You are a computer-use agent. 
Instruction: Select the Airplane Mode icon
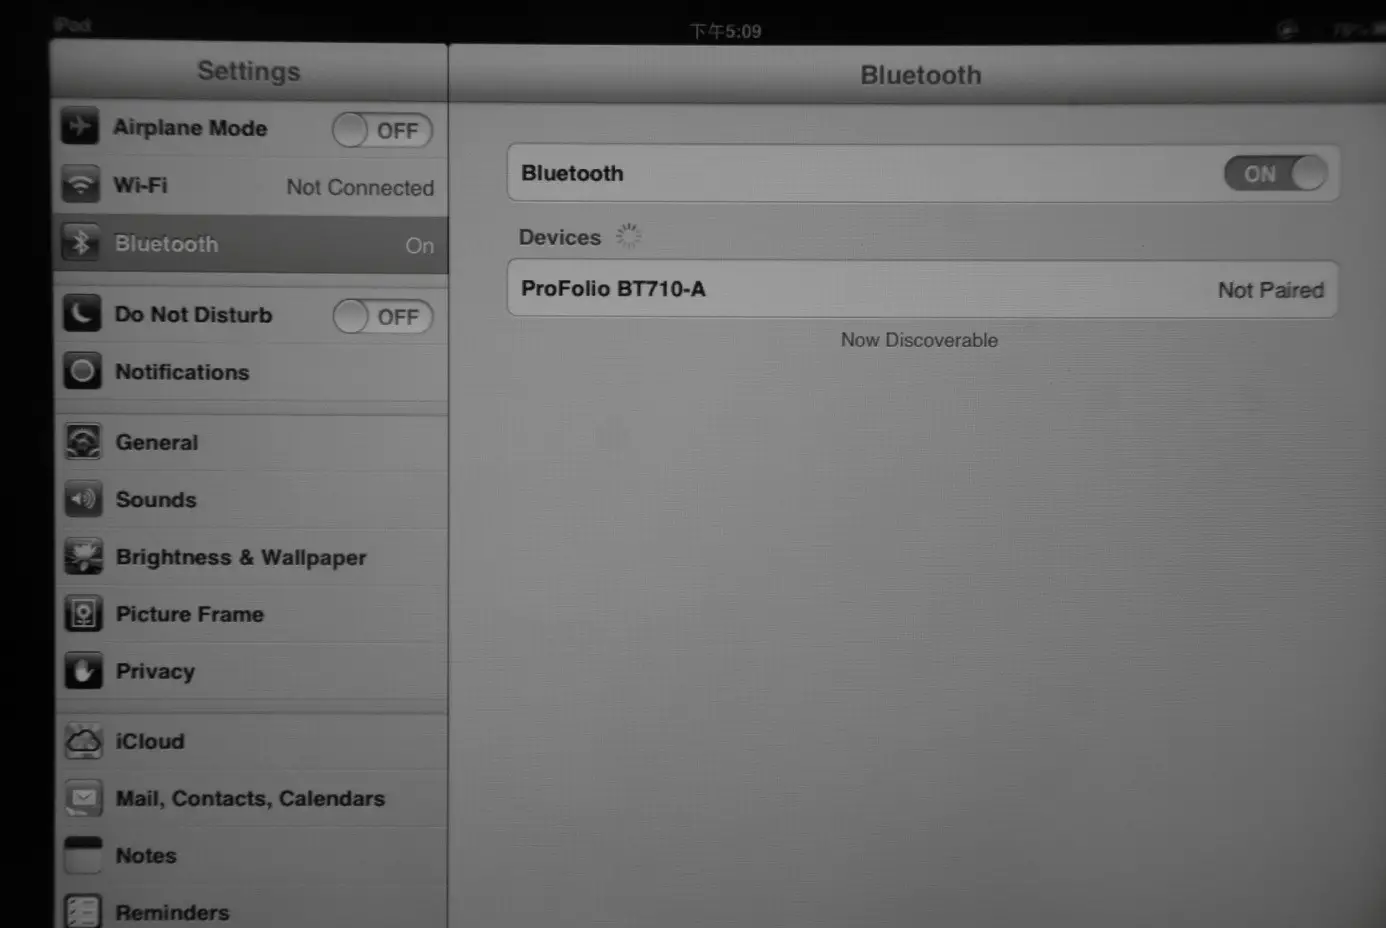(x=82, y=126)
